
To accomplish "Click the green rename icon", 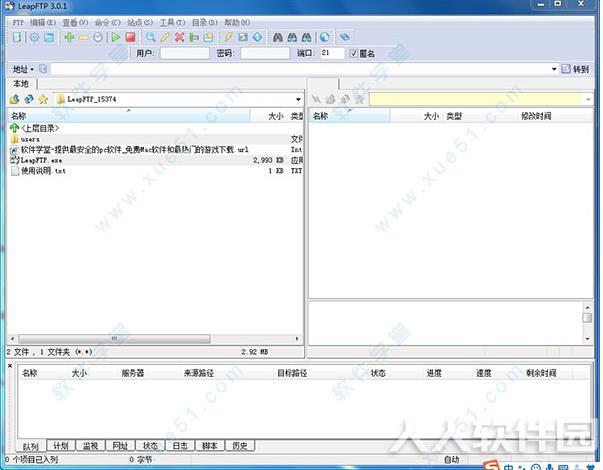I will (x=194, y=37).
